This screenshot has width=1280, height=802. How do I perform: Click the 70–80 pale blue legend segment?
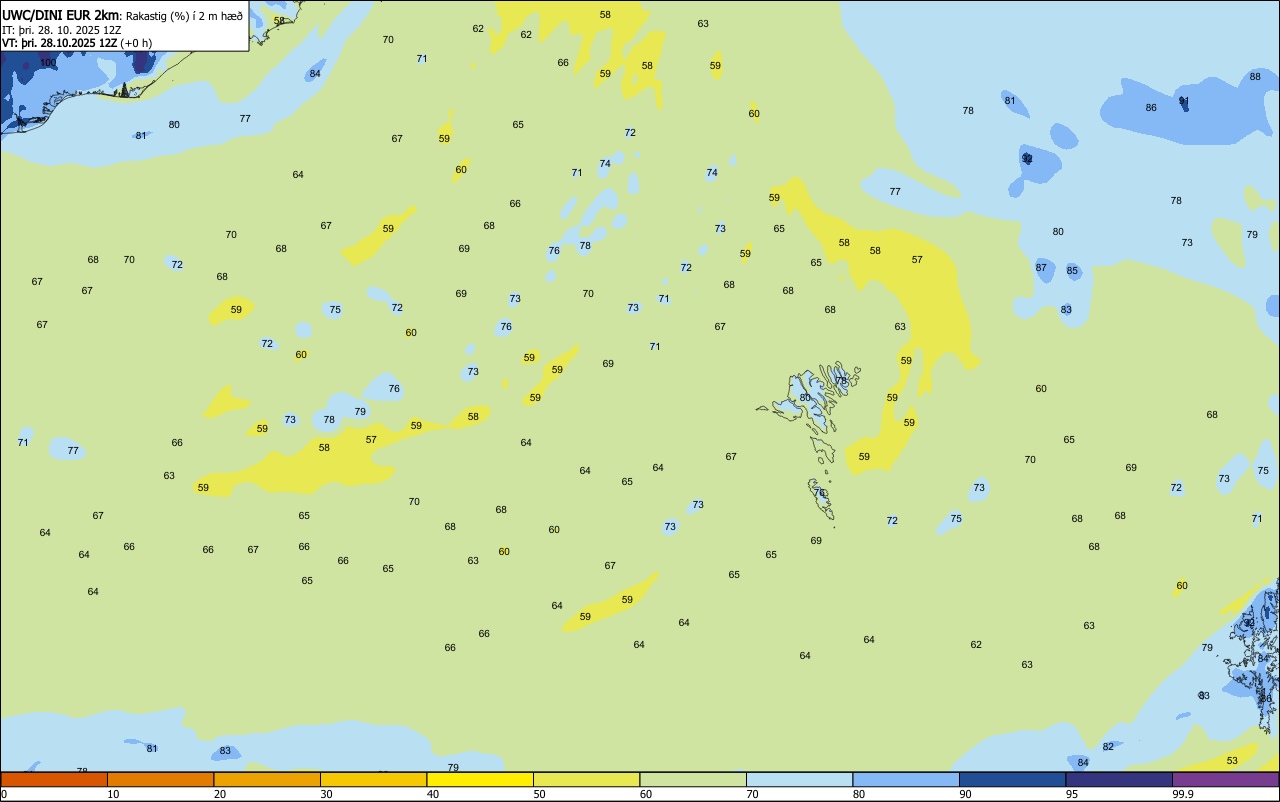coord(799,779)
